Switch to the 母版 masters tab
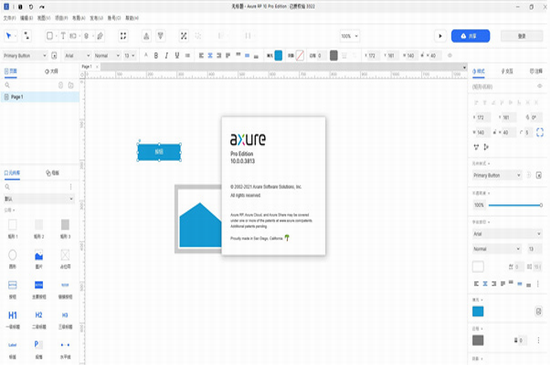Viewport: 550px width, 365px height. pyautogui.click(x=53, y=173)
